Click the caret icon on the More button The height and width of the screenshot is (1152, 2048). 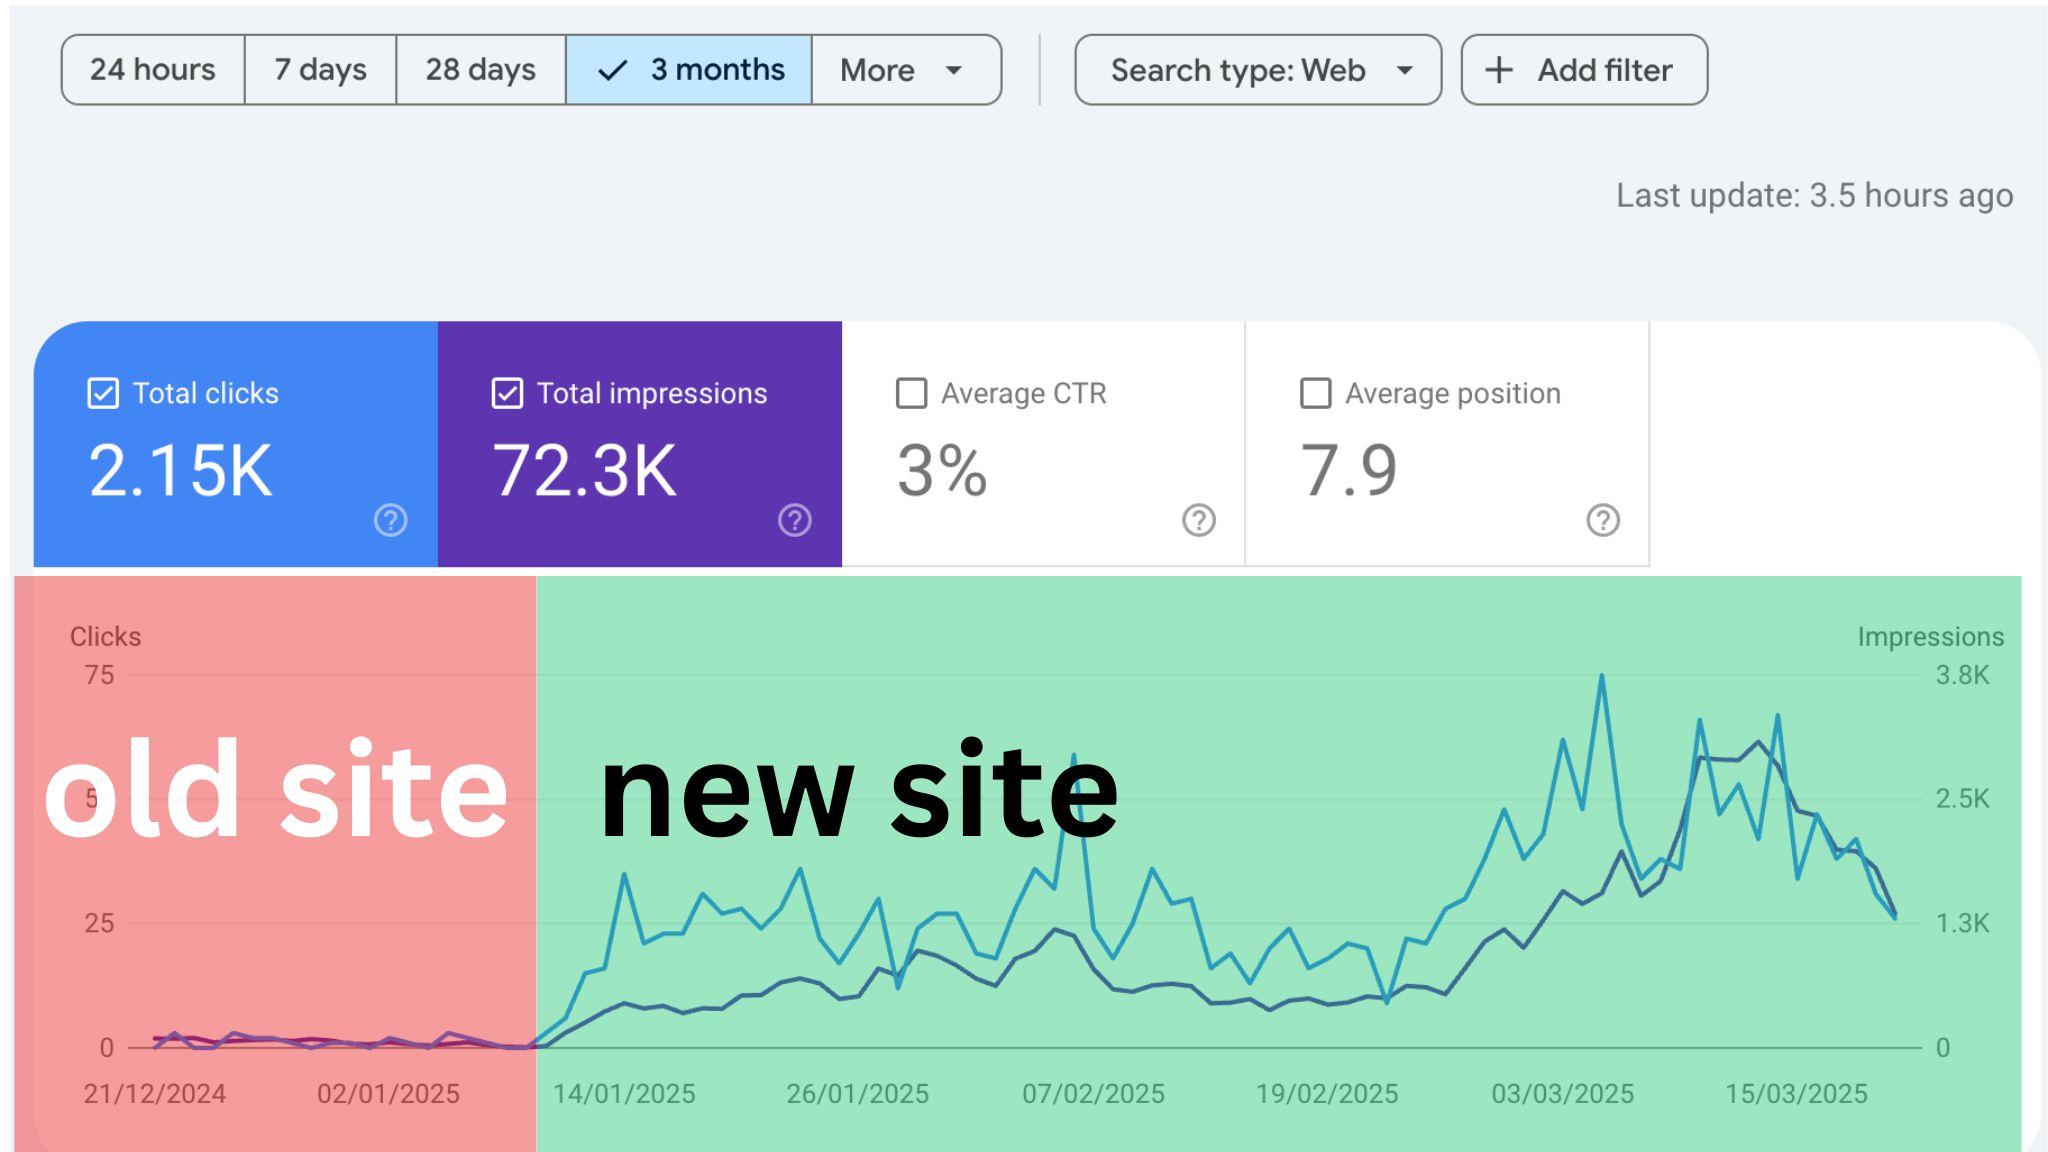coord(952,70)
